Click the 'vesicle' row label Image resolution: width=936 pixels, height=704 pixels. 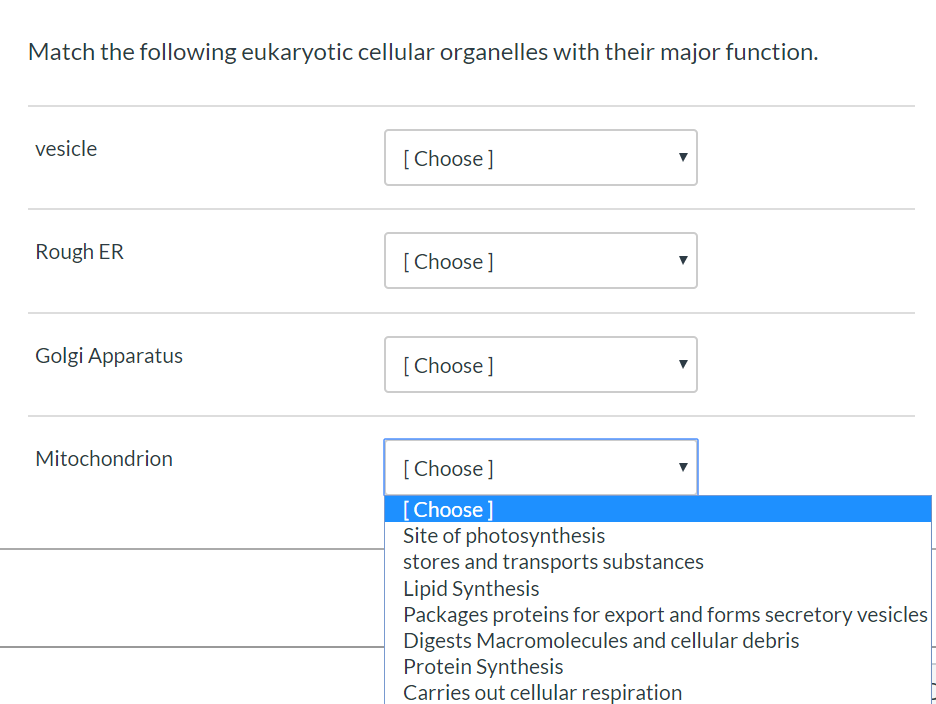coord(66,148)
